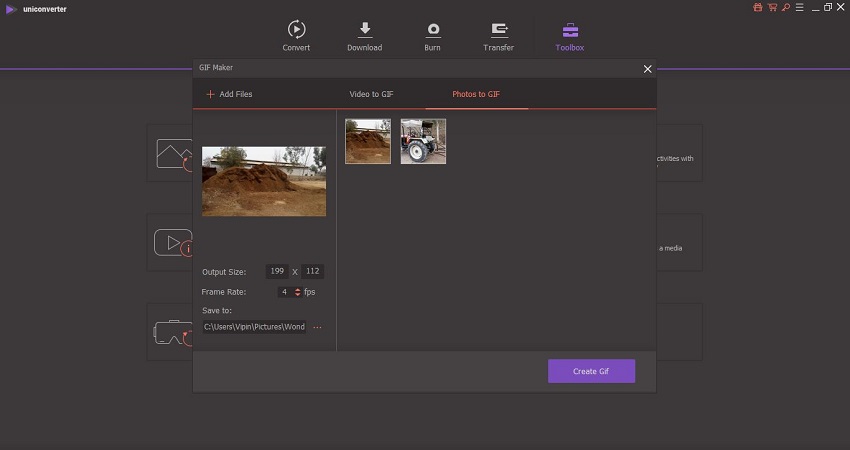This screenshot has width=850, height=450.
Task: Switch to Video to GIF tab
Action: click(x=370, y=94)
